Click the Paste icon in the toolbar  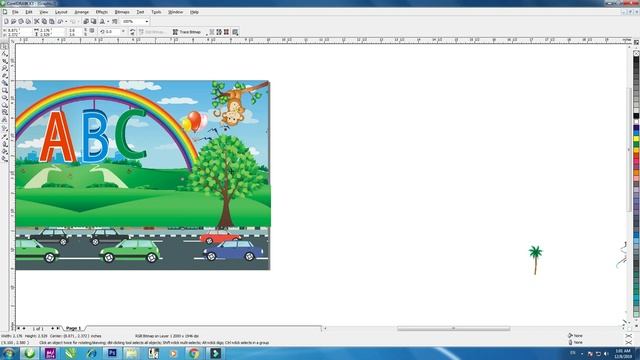click(51, 21)
